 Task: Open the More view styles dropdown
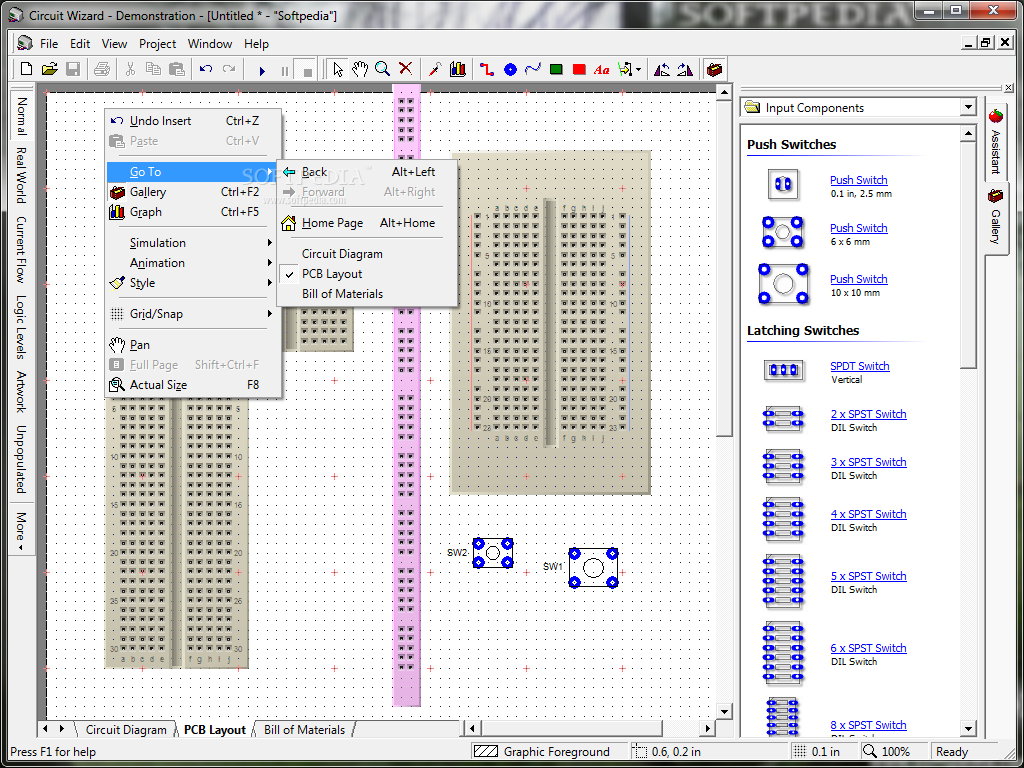[21, 531]
